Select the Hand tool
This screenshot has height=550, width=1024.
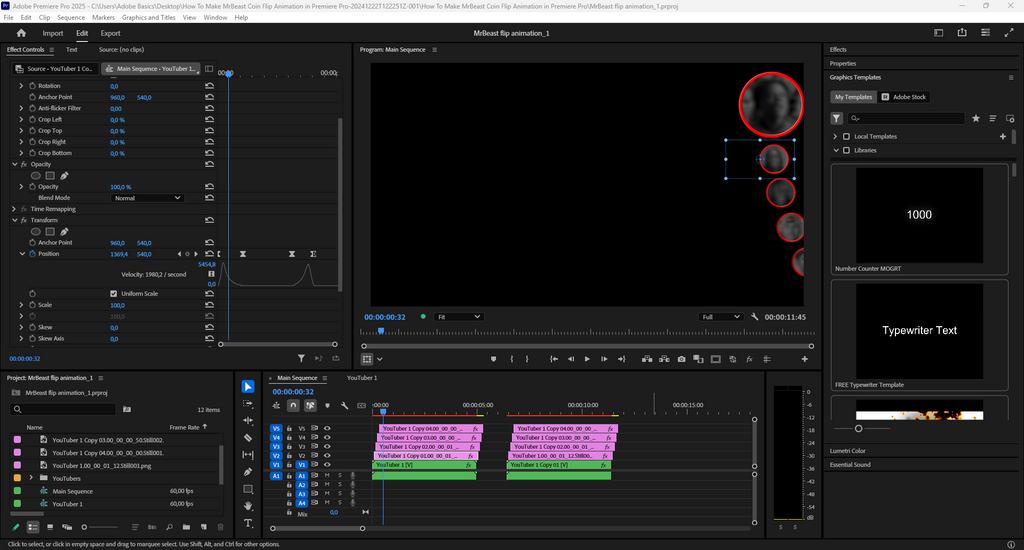point(248,506)
